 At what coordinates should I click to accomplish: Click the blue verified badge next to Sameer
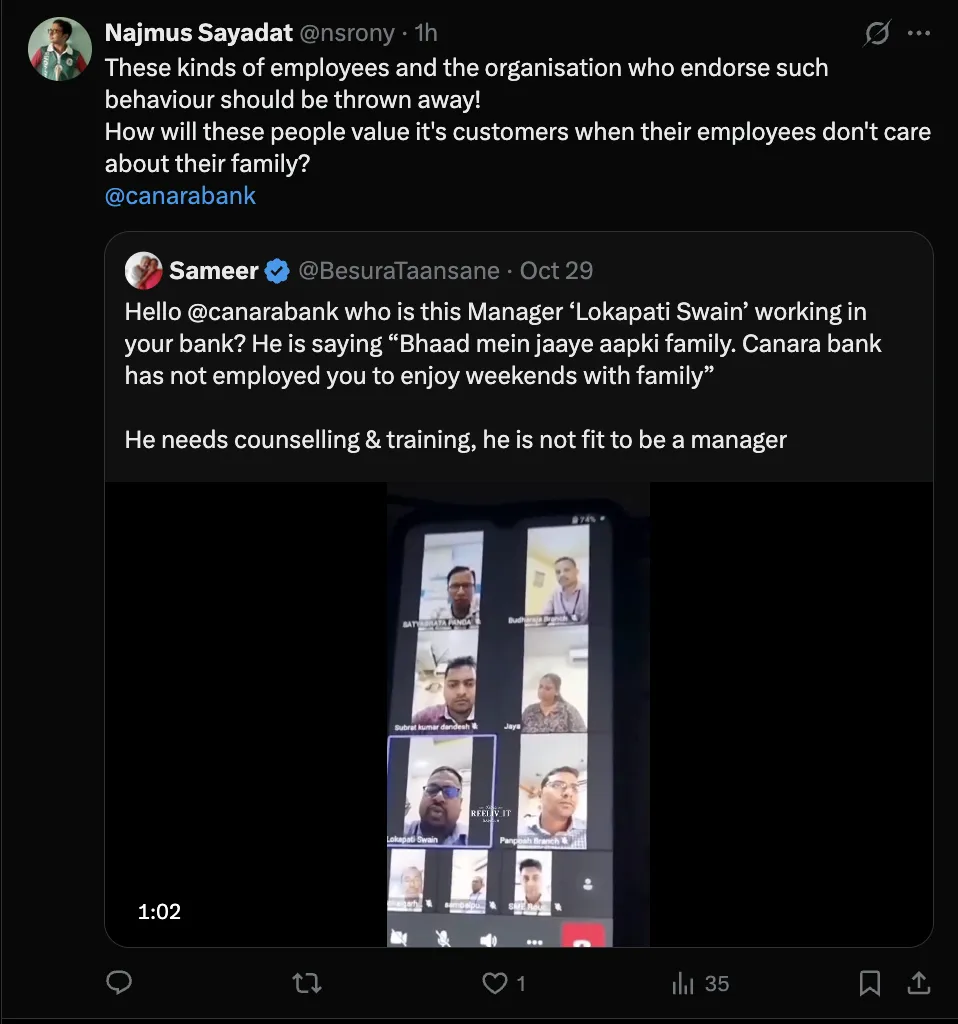click(x=278, y=271)
